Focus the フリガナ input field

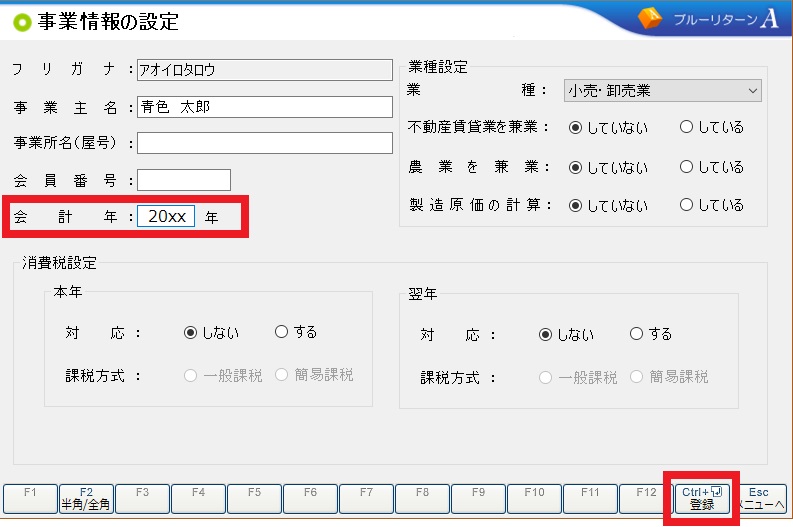[x=265, y=70]
